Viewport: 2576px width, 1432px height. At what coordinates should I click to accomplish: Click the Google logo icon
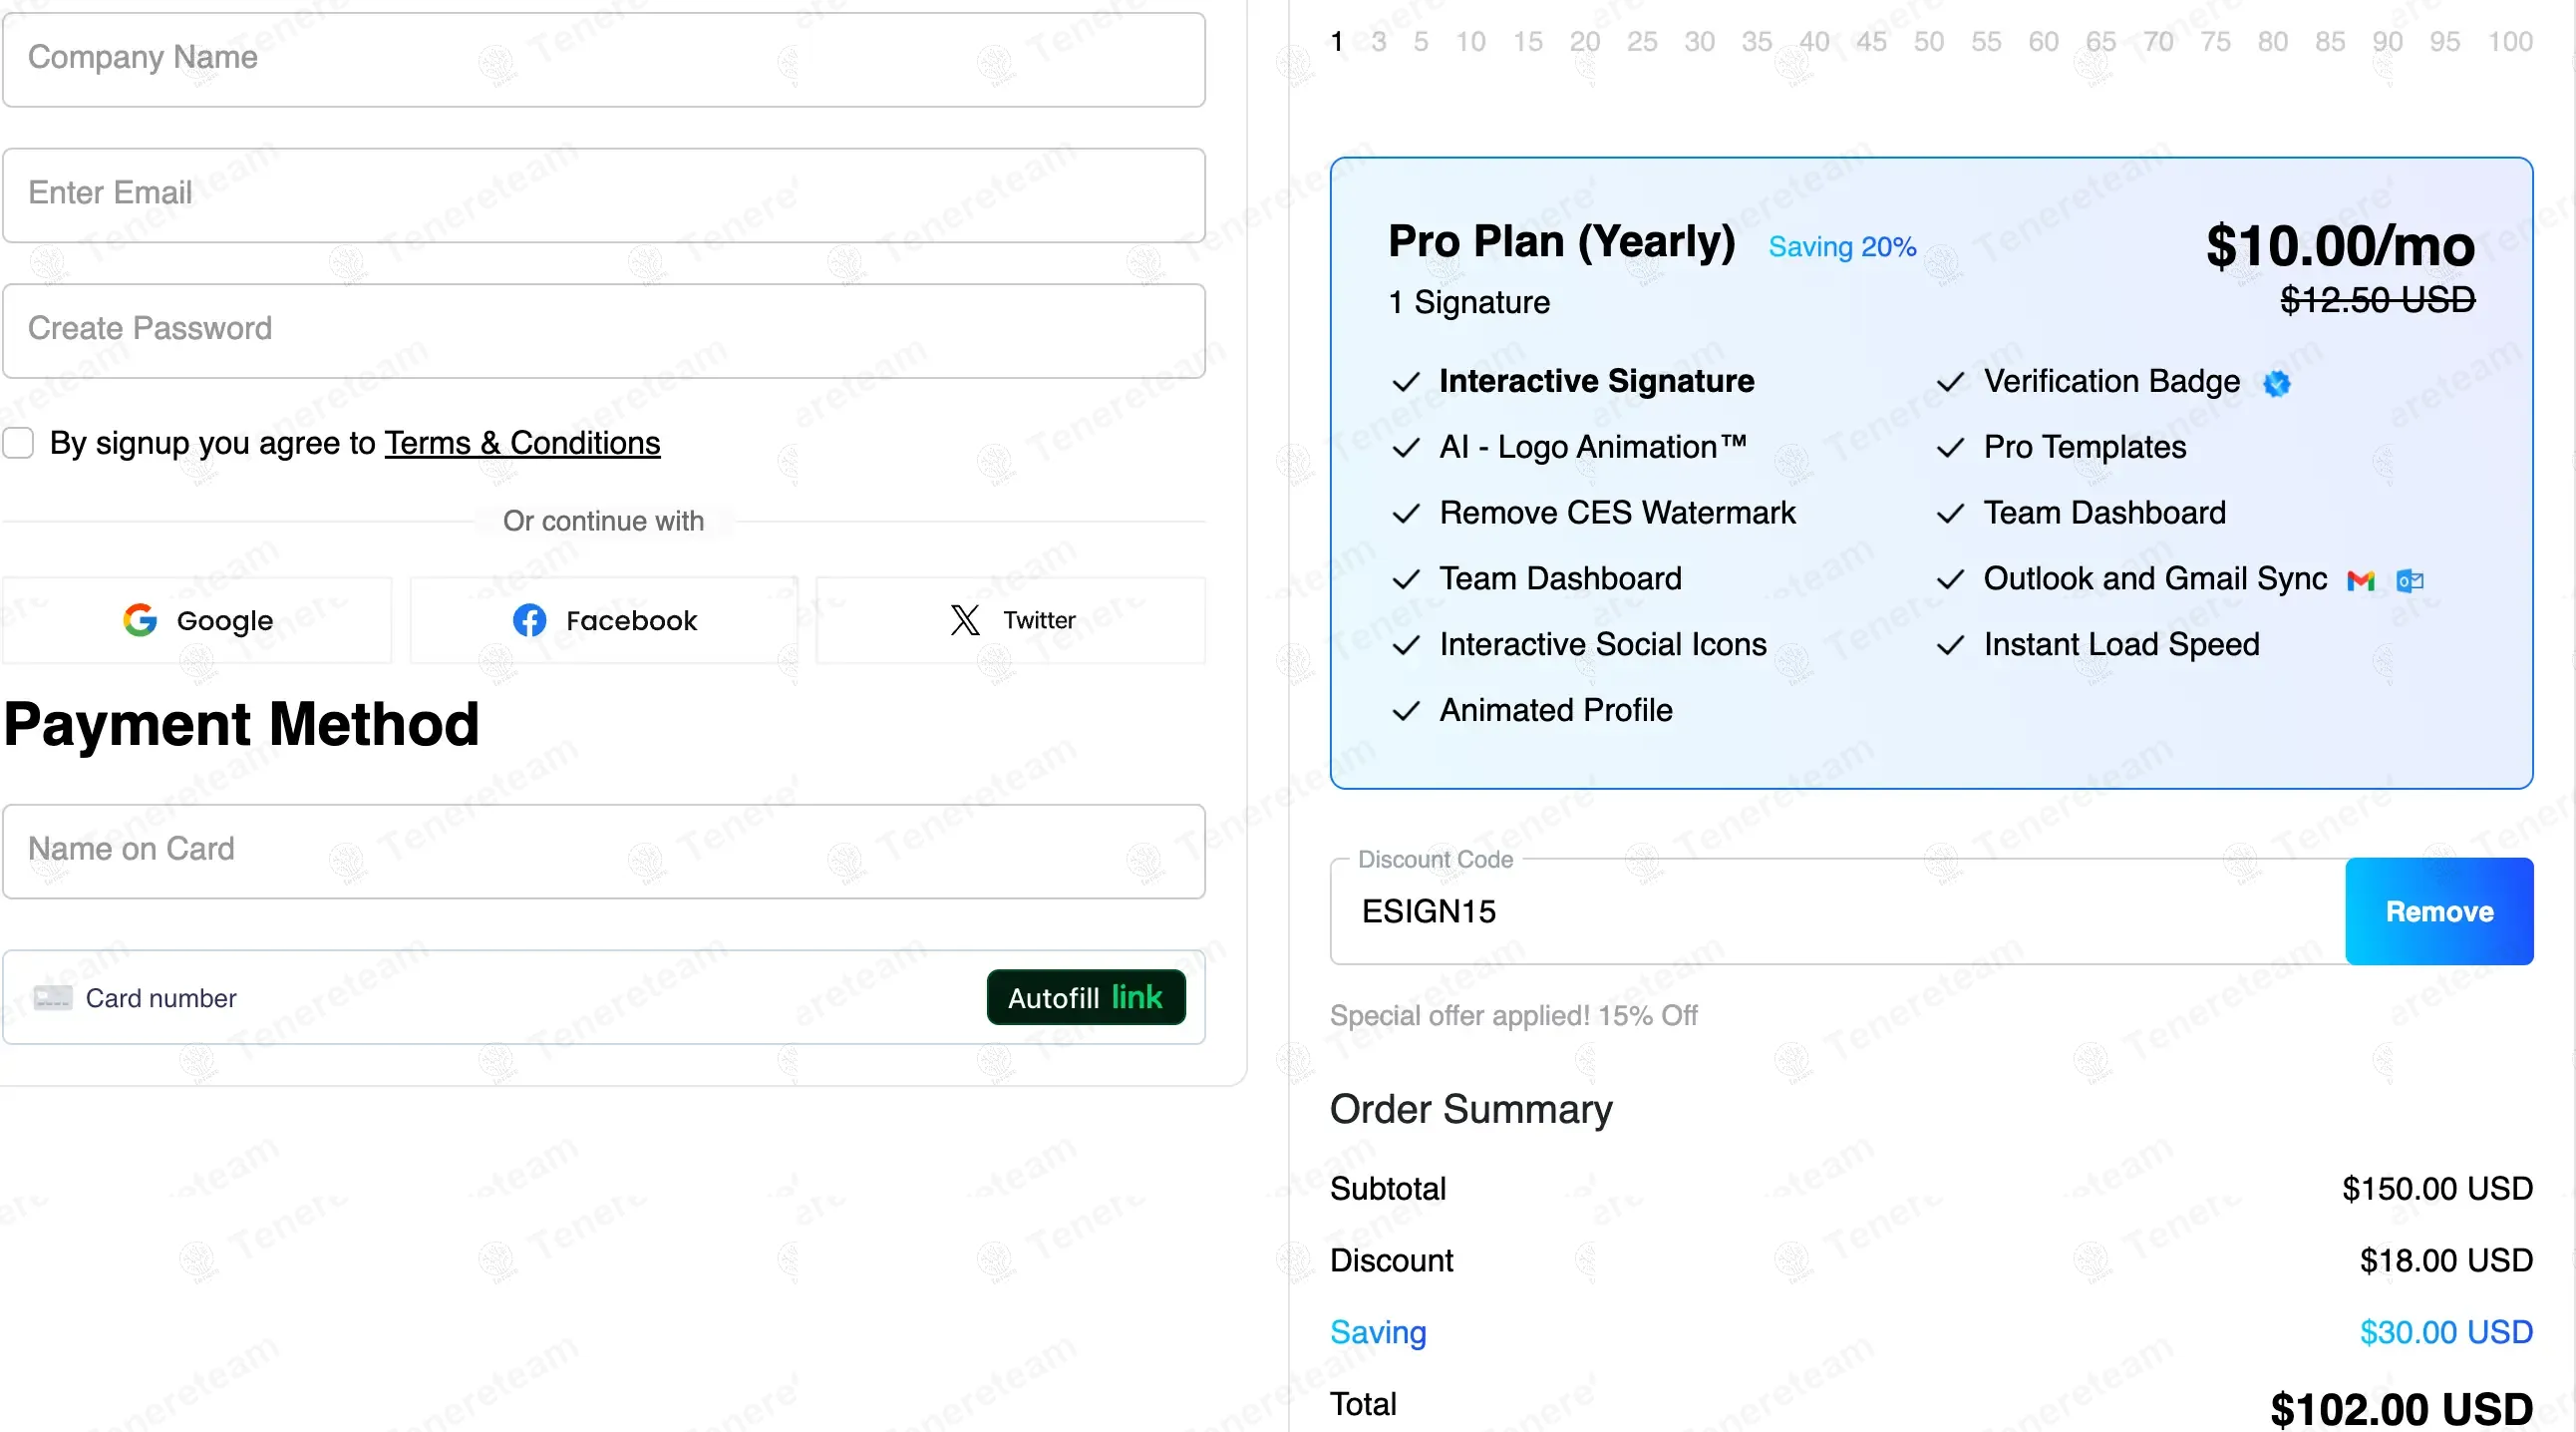click(140, 620)
